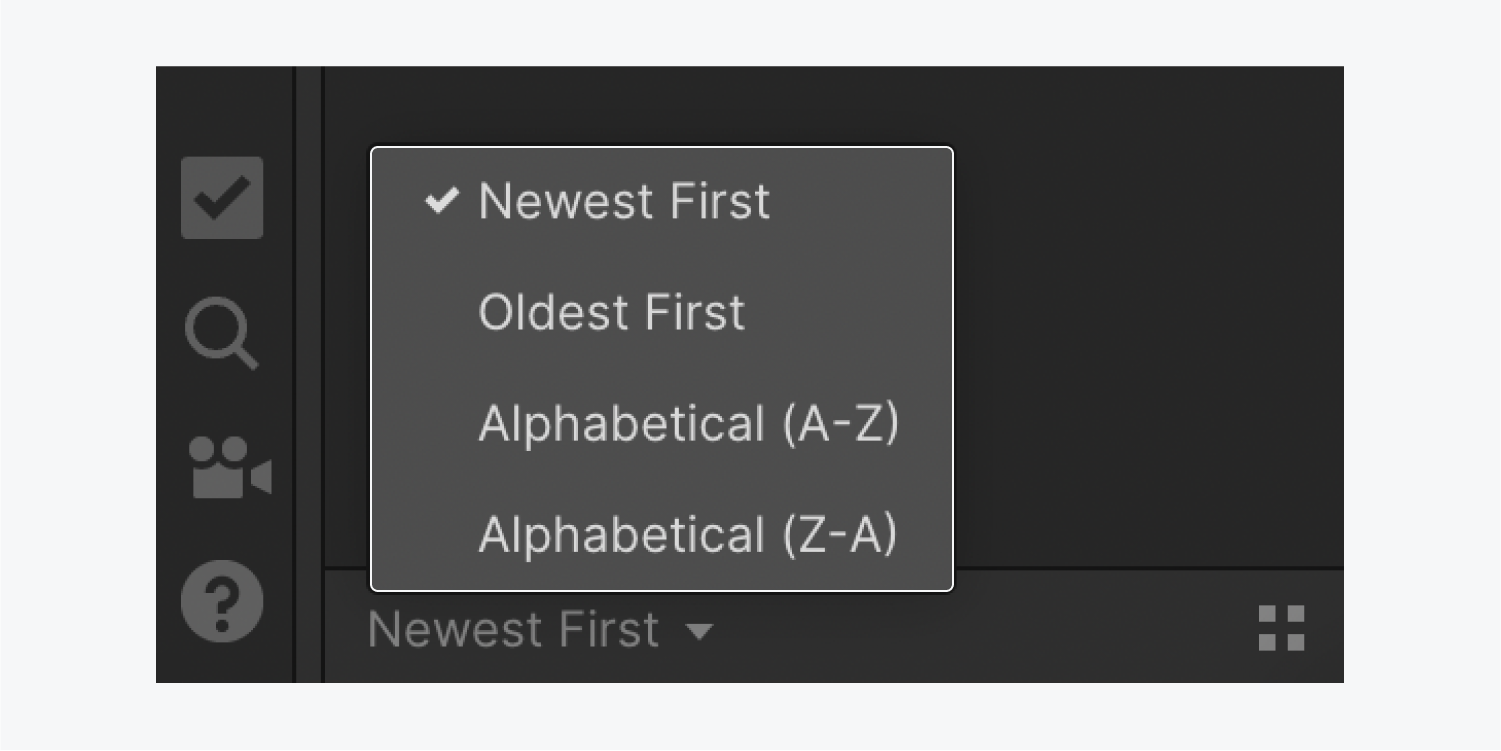This screenshot has width=1501, height=751.
Task: Click the light gray margin outside the panel
Action: (x=750, y=32)
